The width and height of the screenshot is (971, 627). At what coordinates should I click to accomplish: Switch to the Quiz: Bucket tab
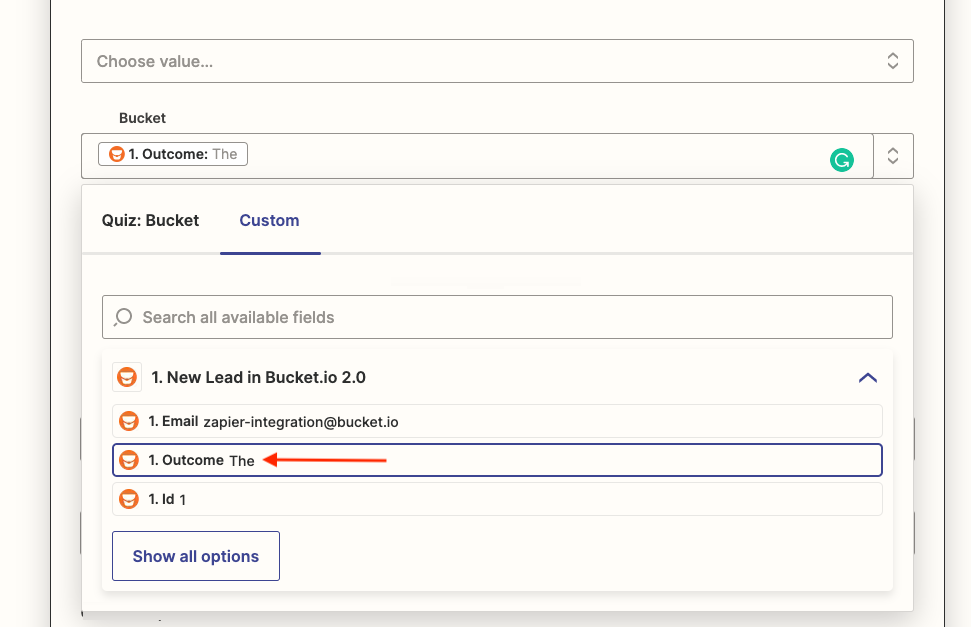(150, 220)
